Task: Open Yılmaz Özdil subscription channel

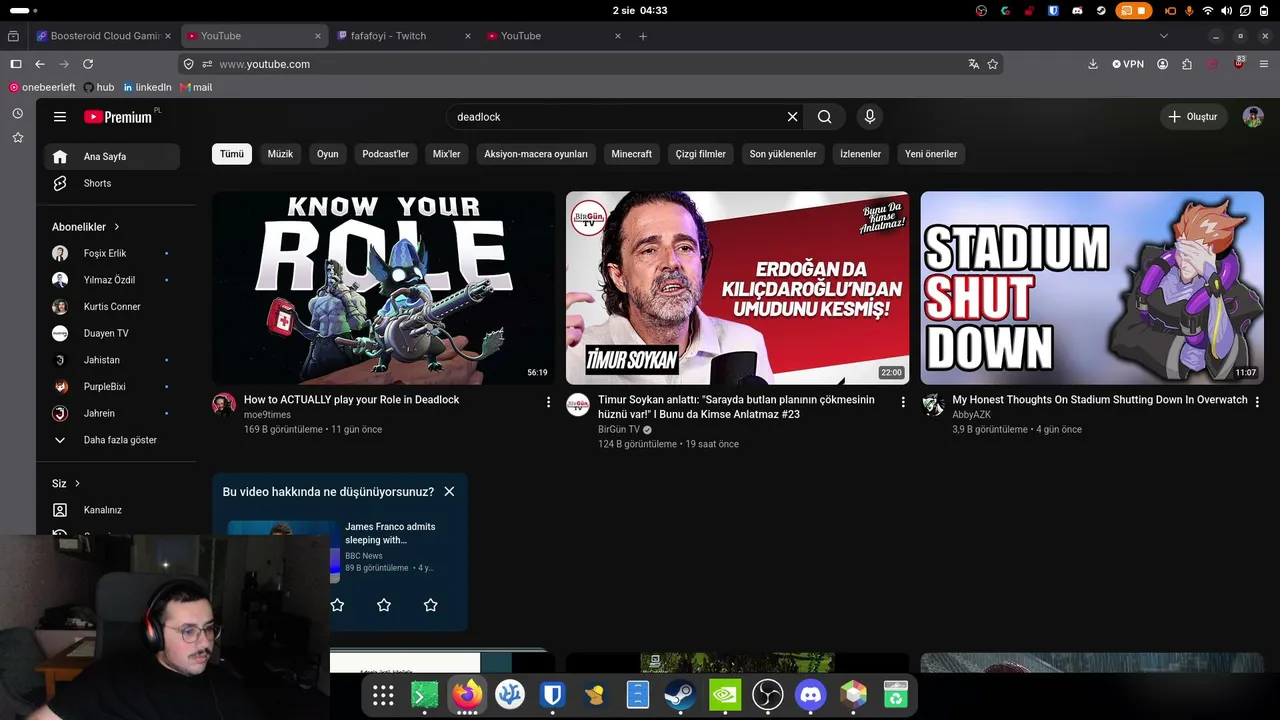Action: 112,280
